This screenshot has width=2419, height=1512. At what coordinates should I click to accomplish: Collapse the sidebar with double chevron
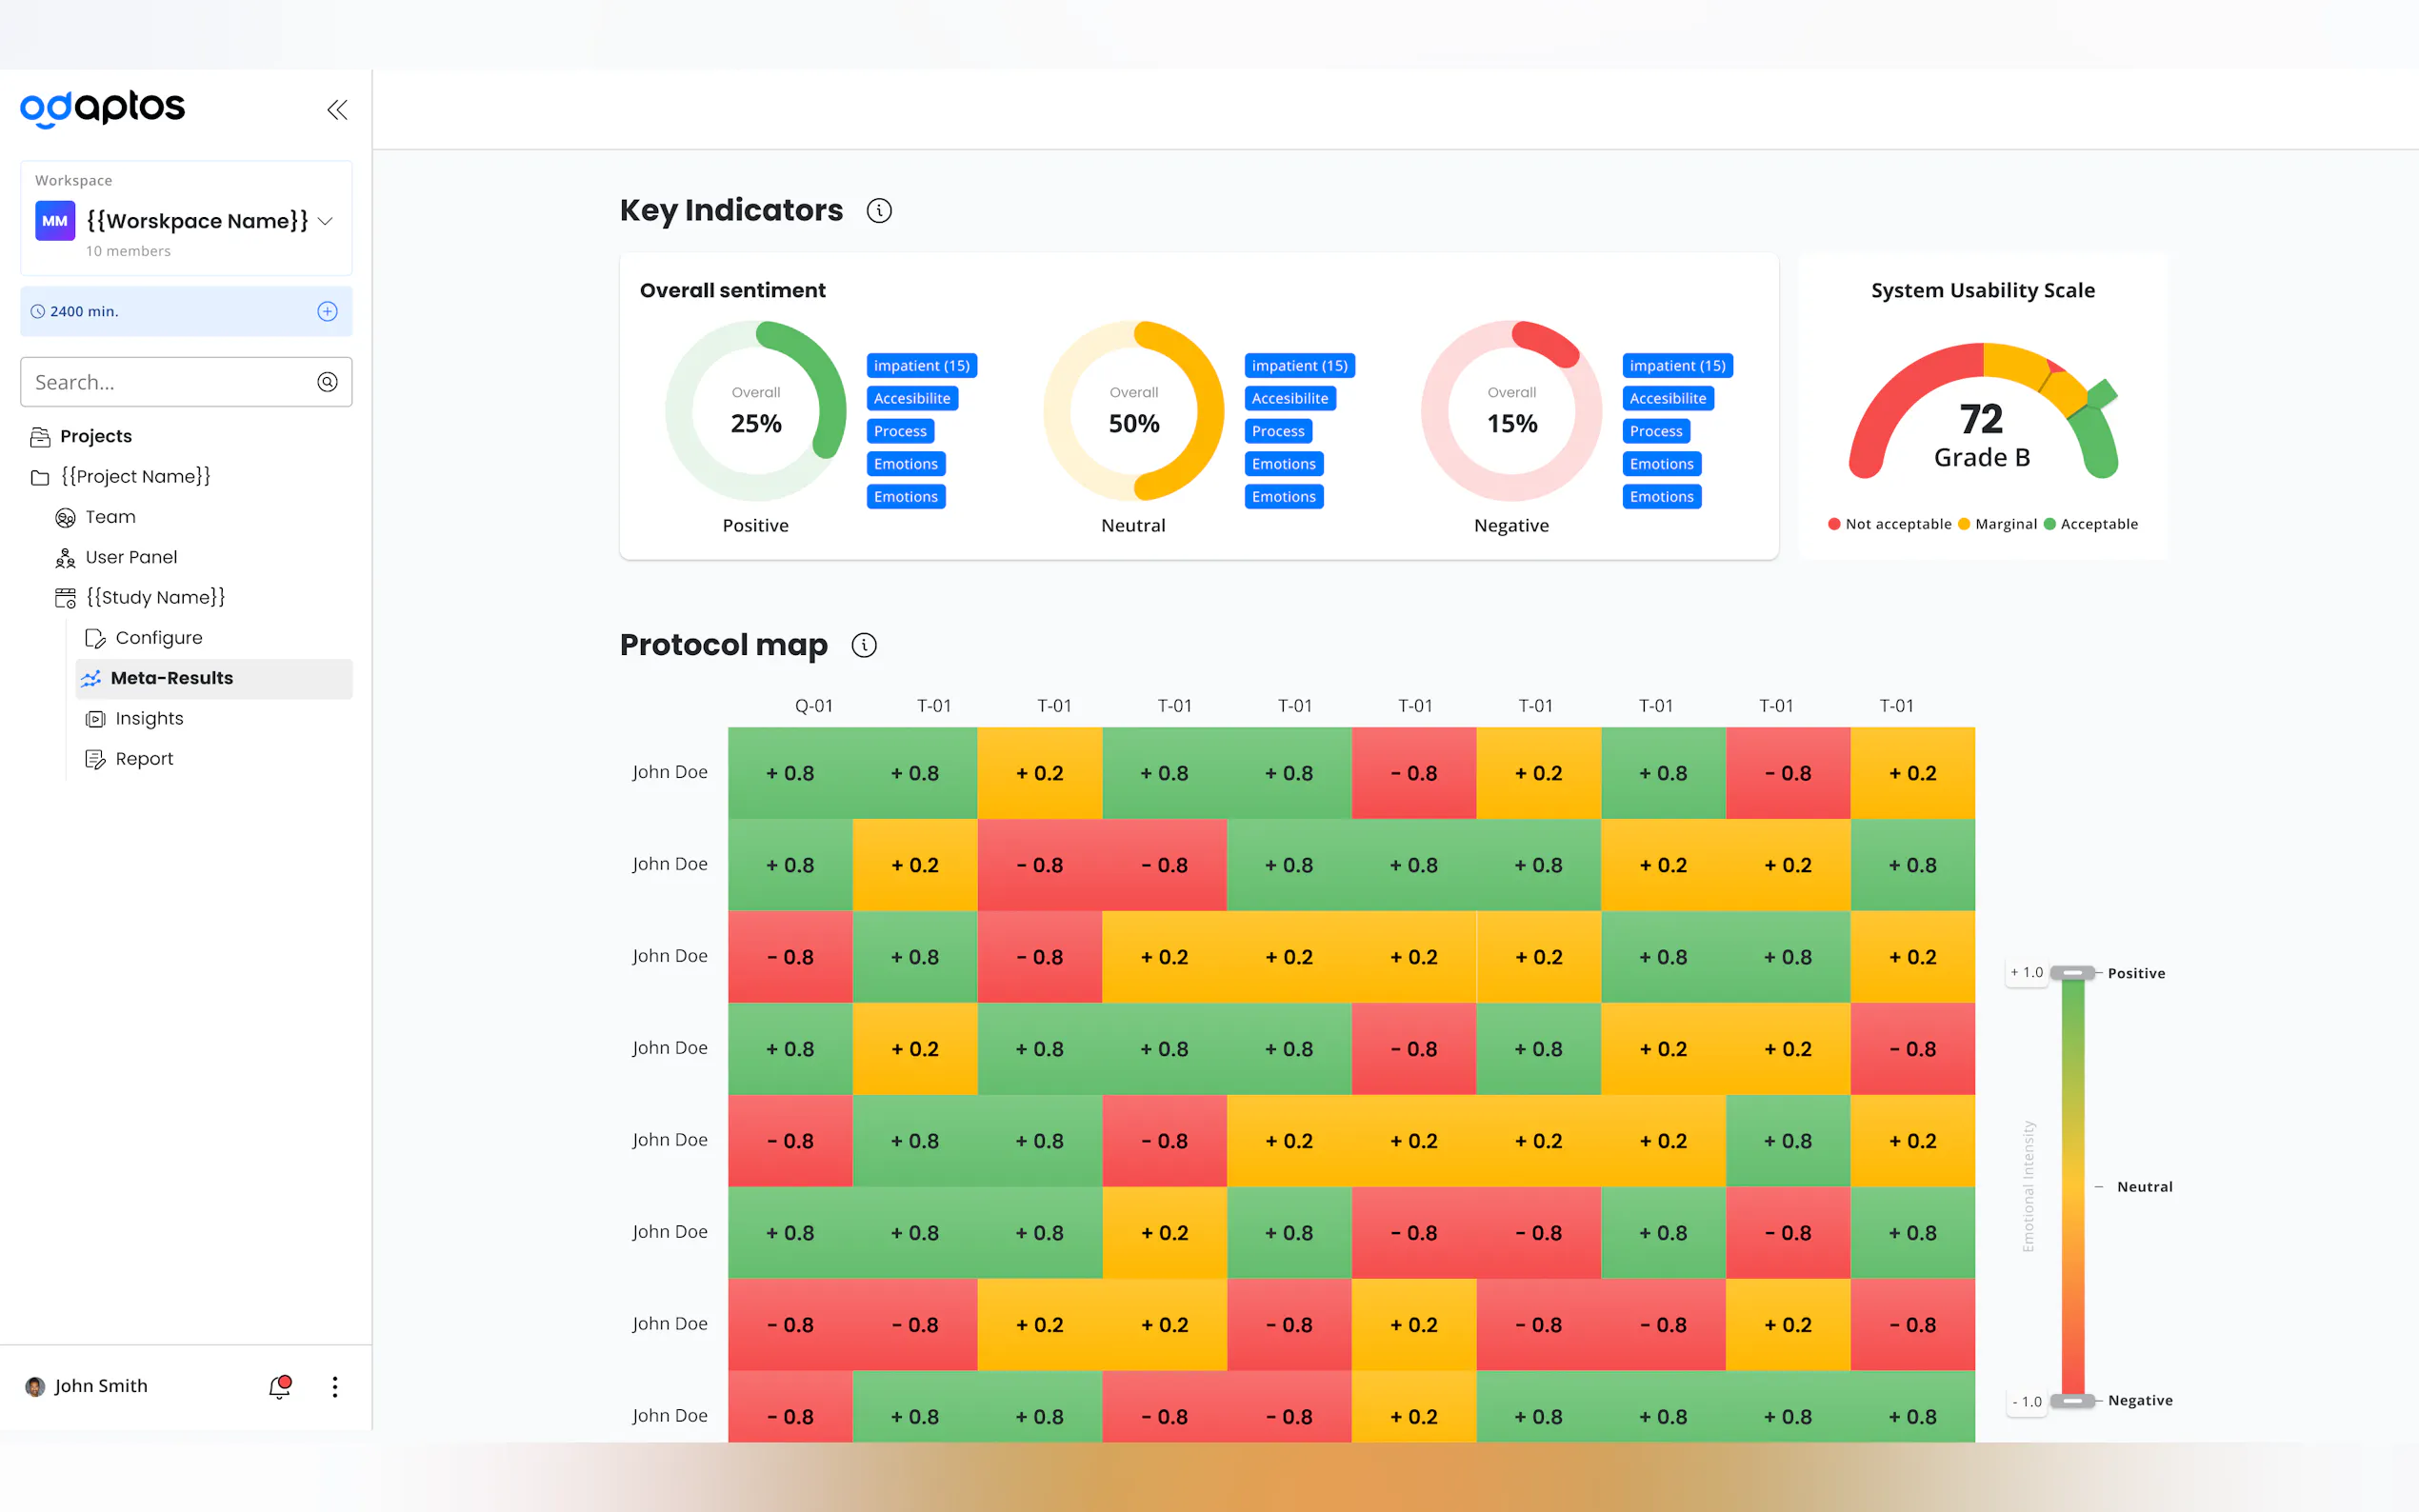click(x=337, y=110)
